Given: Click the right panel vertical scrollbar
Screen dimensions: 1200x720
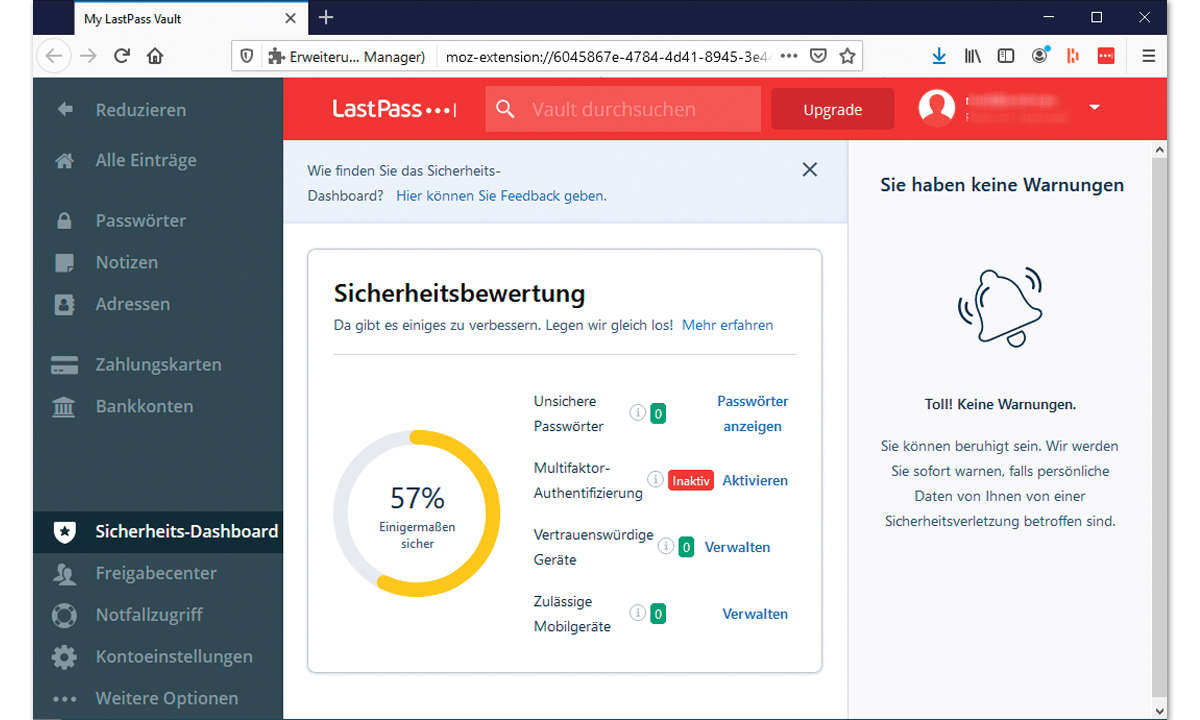Looking at the screenshot, I should [1159, 430].
